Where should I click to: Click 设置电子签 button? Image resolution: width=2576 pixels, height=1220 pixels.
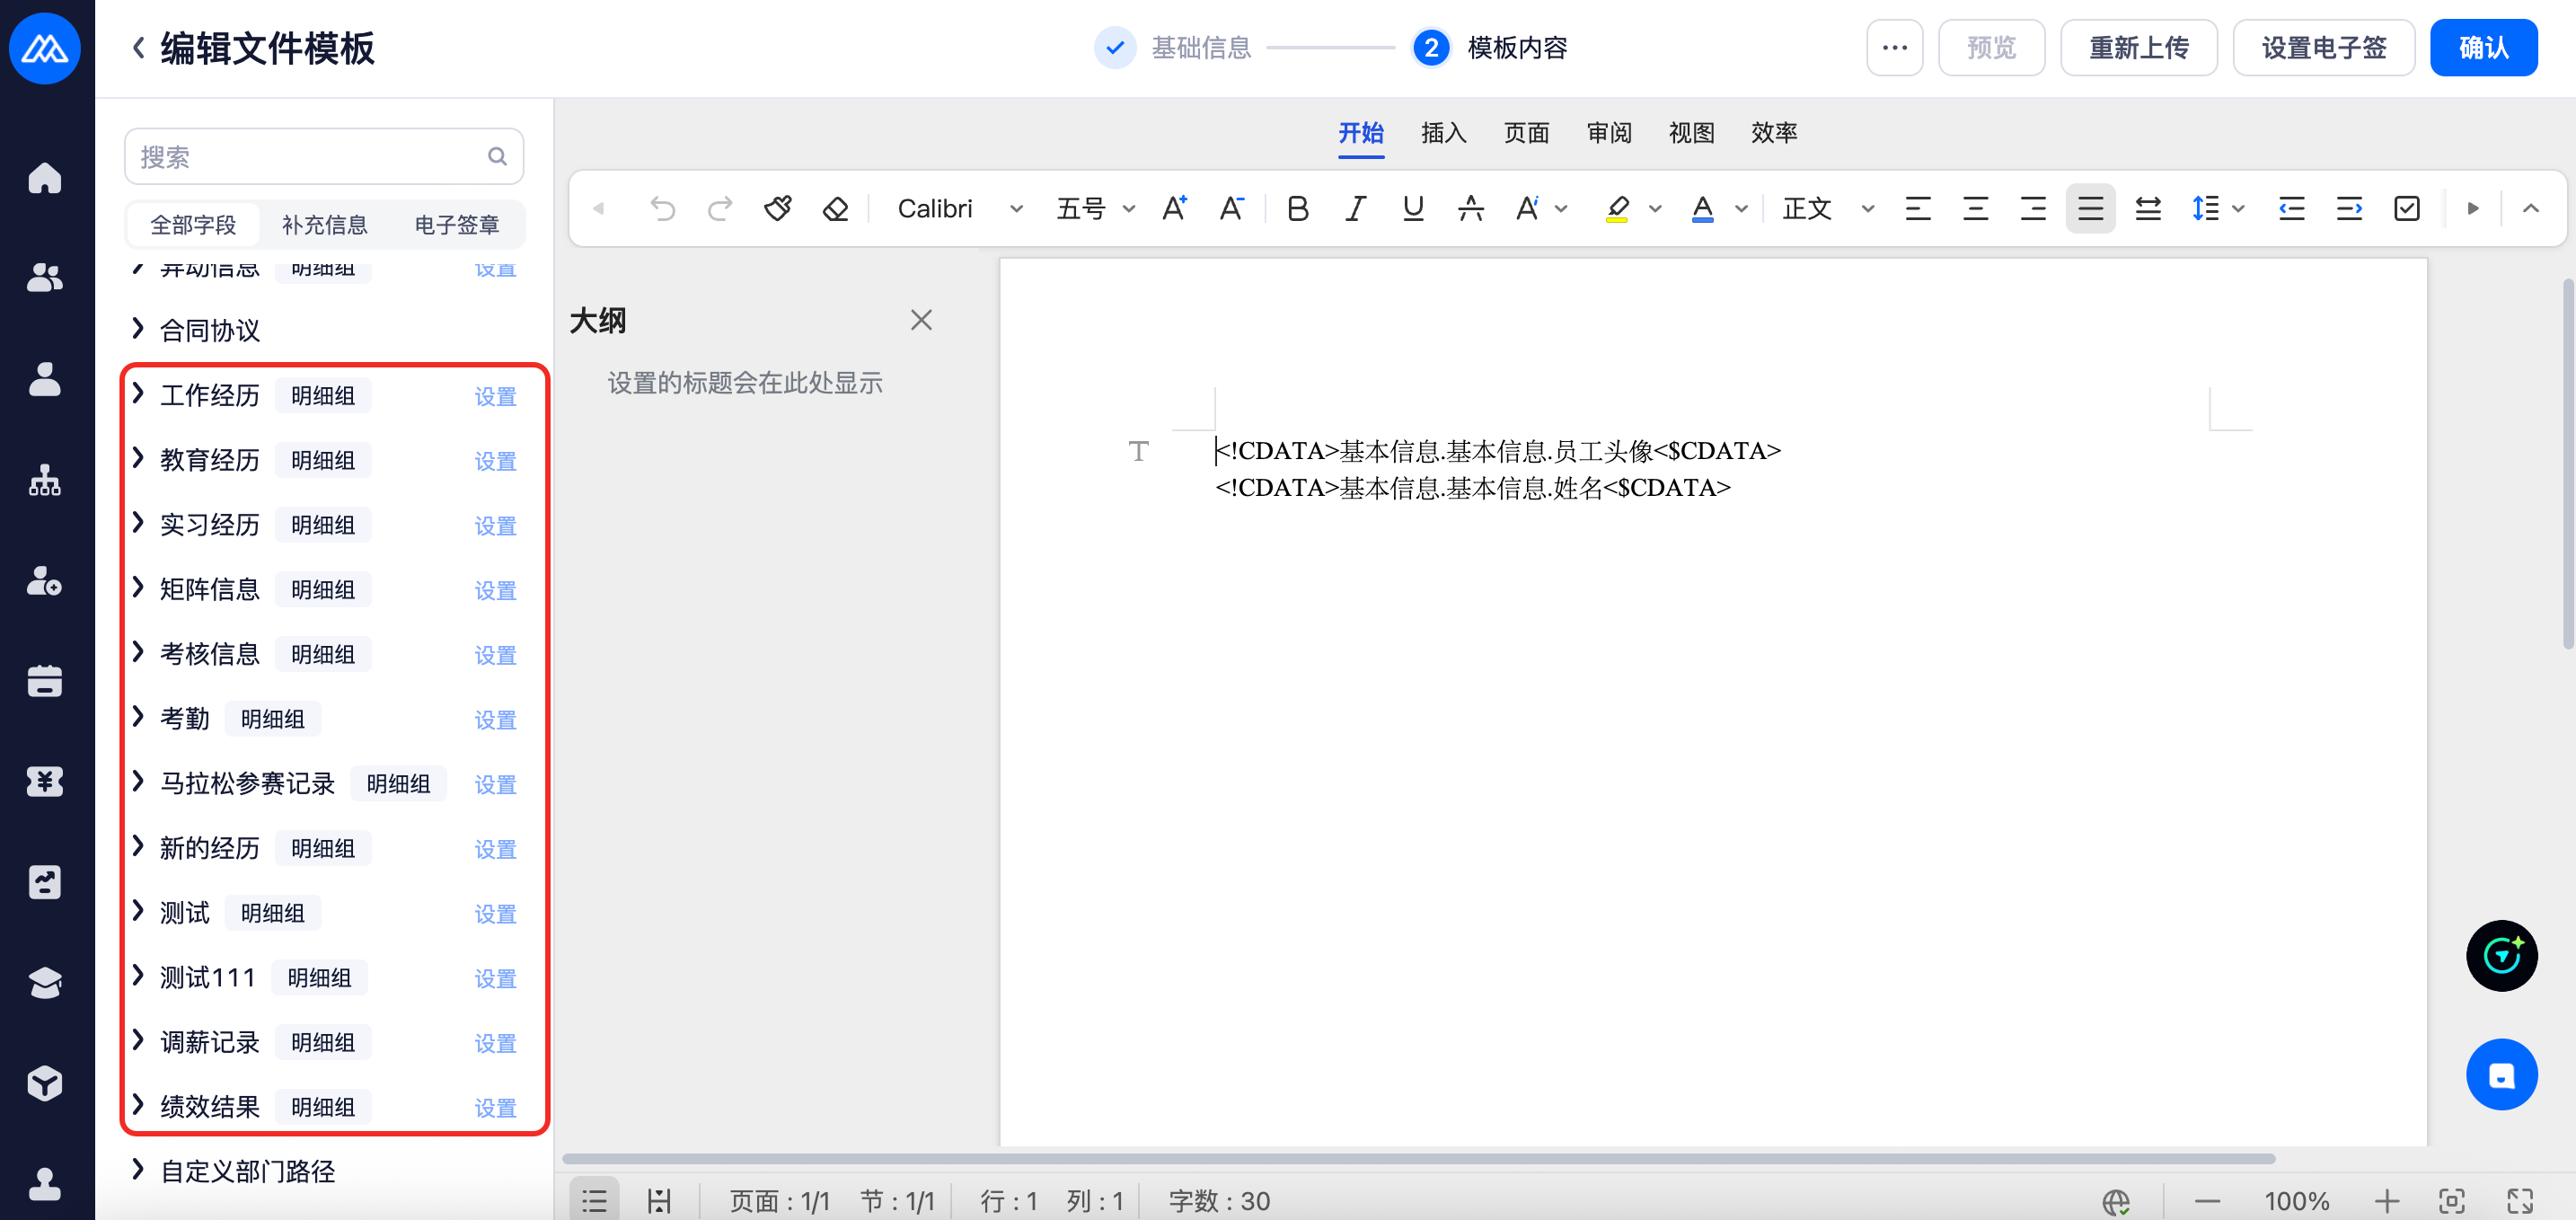pos(2324,47)
